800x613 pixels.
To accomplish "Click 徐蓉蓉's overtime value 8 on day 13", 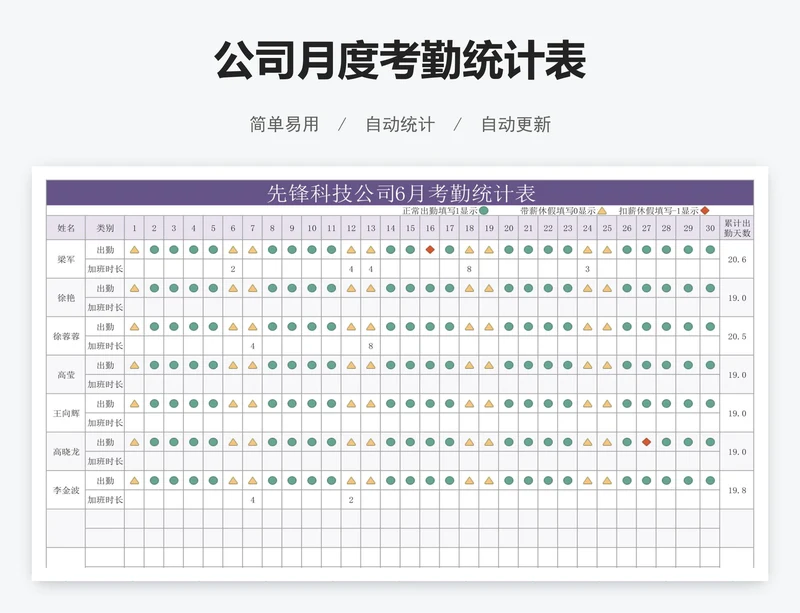I will point(371,346).
